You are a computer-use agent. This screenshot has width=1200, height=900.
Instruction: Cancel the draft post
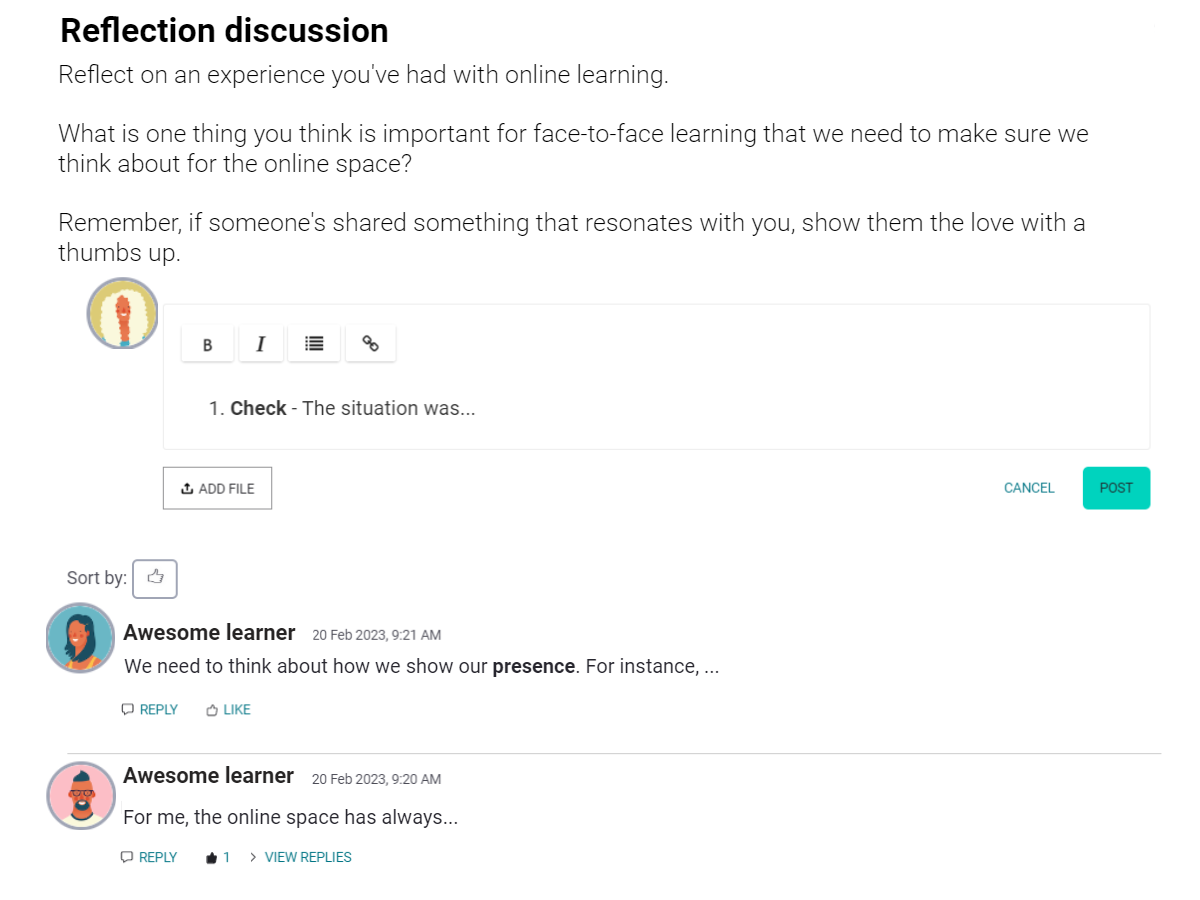(x=1029, y=488)
